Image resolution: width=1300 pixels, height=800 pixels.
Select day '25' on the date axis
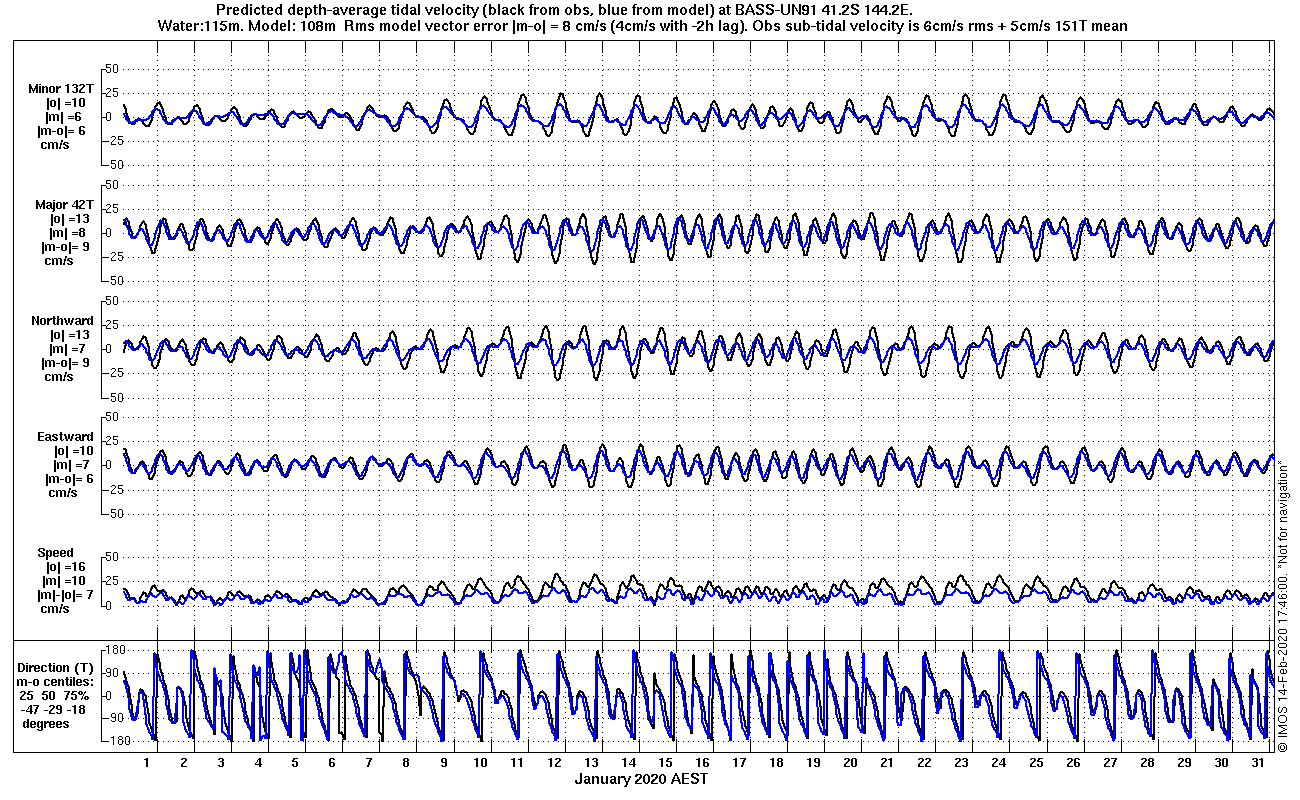(x=1035, y=762)
